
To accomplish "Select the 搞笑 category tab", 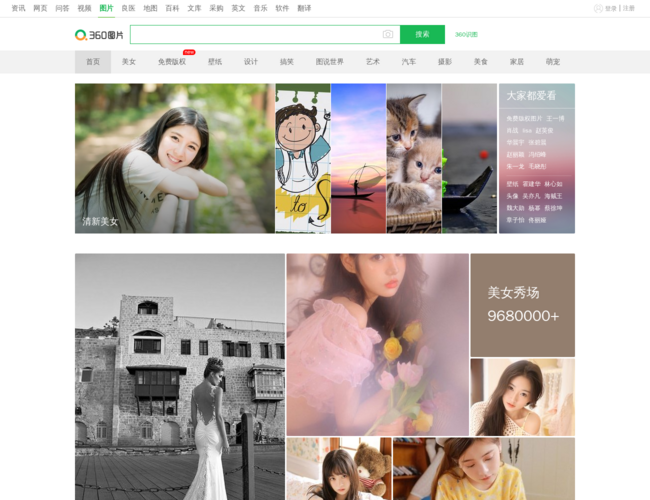I will click(x=287, y=62).
